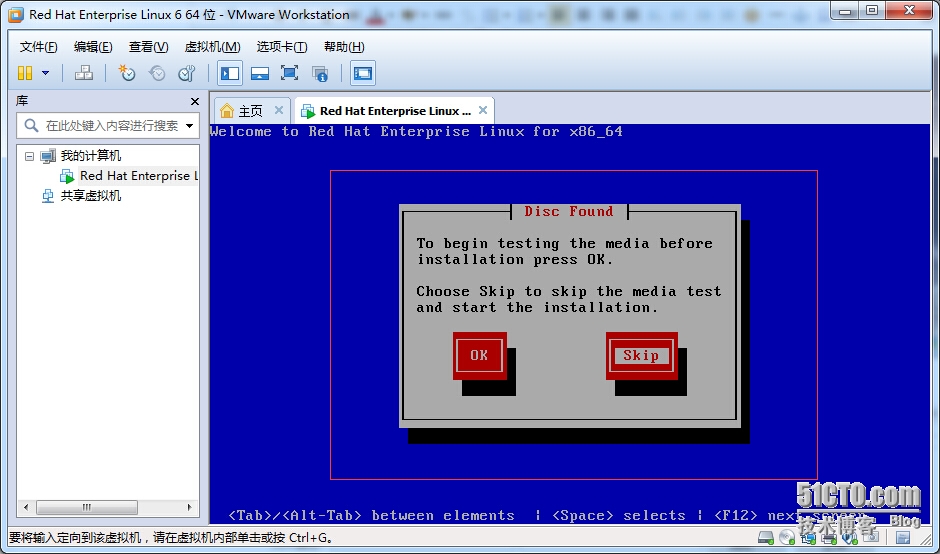Close the 库 library panel
This screenshot has width=940, height=554.
tap(194, 101)
